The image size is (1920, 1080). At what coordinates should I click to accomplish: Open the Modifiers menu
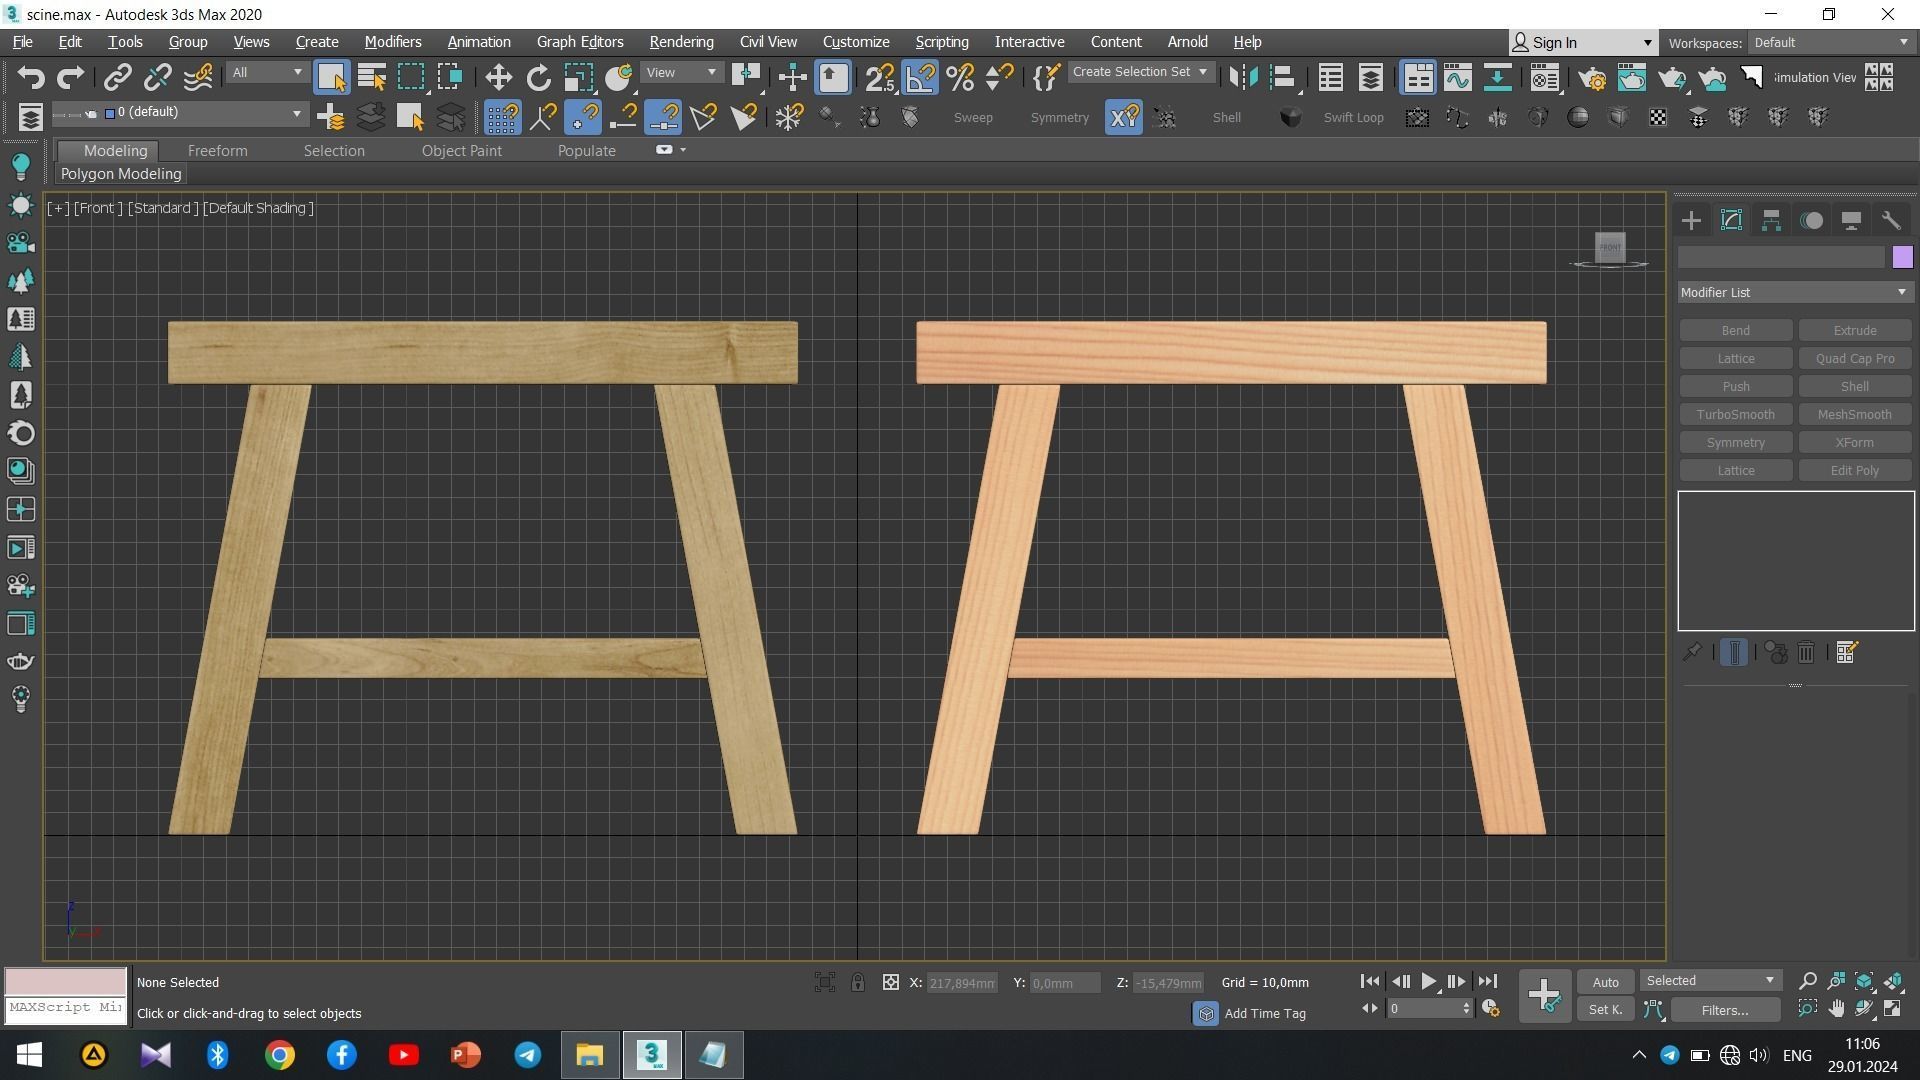[392, 42]
